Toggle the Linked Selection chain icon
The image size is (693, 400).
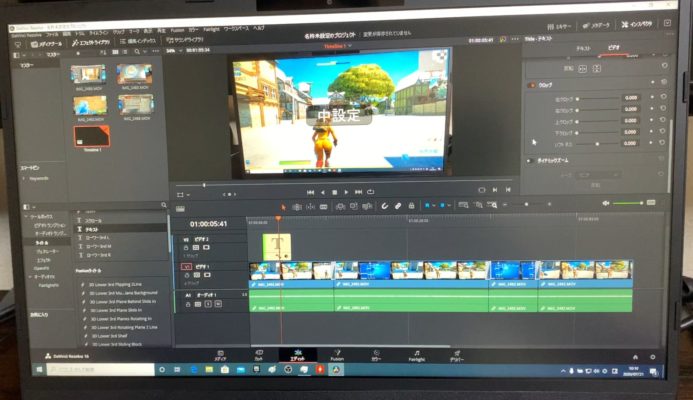pyautogui.click(x=398, y=206)
